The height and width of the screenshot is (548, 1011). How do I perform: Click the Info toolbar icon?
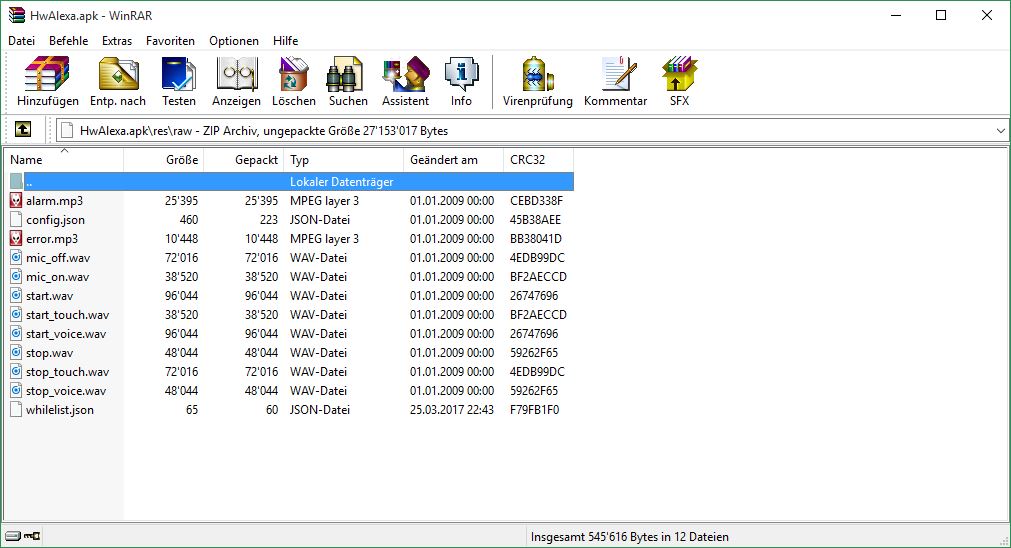461,74
